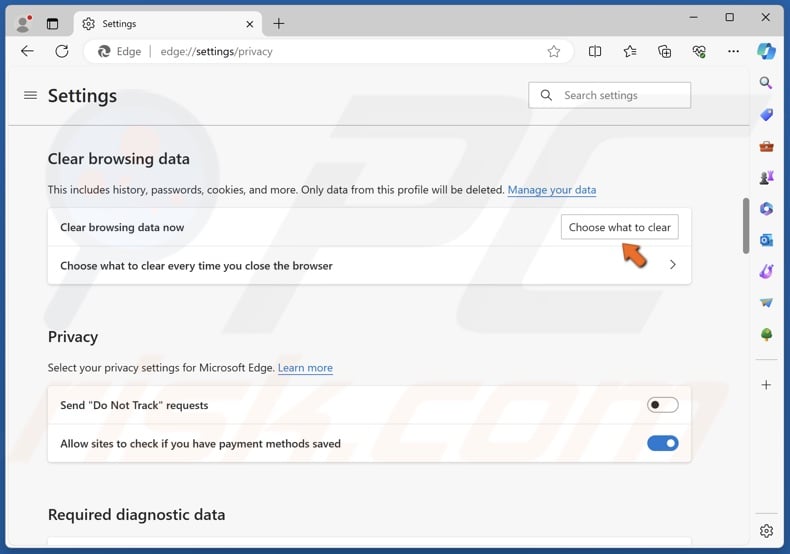Viewport: 790px width, 554px height.
Task: Click the Settings tab title
Action: pos(119,24)
